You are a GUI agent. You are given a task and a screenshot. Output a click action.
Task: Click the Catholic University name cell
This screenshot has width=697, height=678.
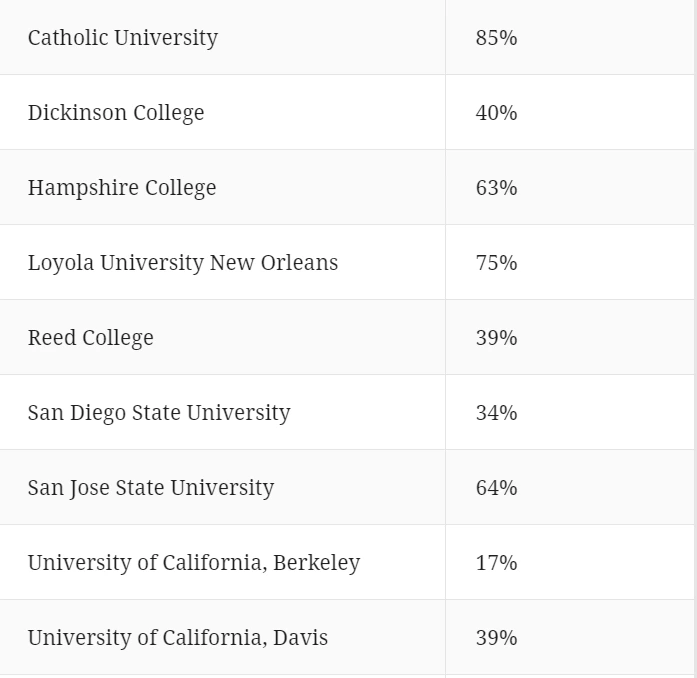point(123,38)
